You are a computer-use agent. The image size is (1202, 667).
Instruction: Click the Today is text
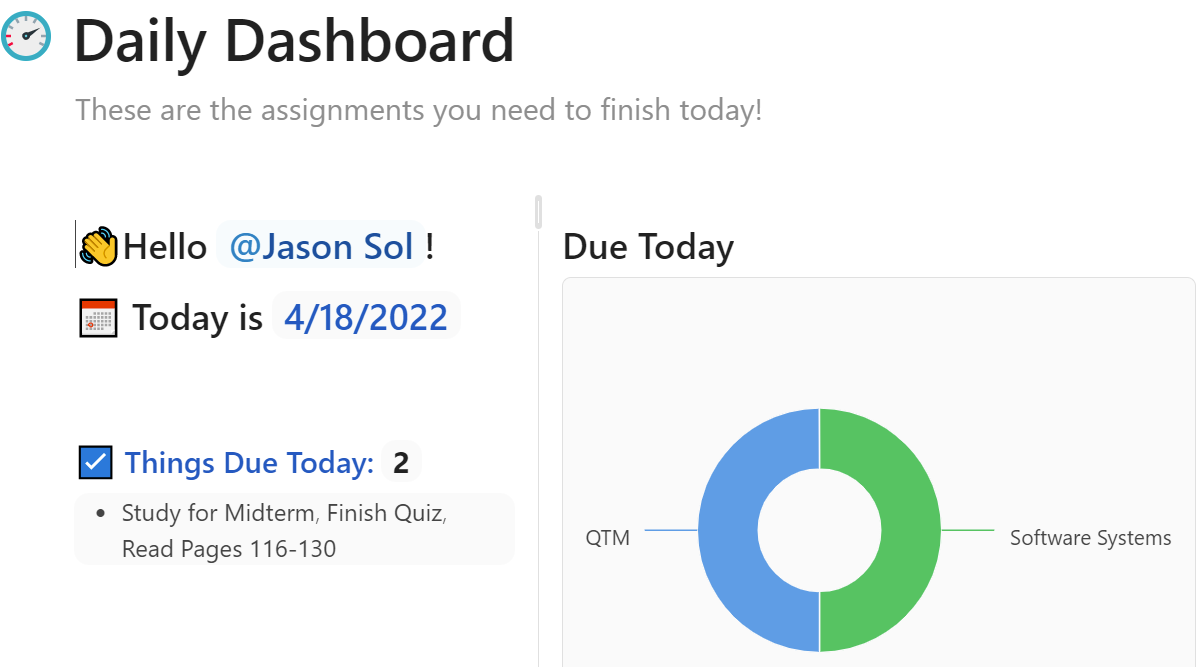click(197, 318)
